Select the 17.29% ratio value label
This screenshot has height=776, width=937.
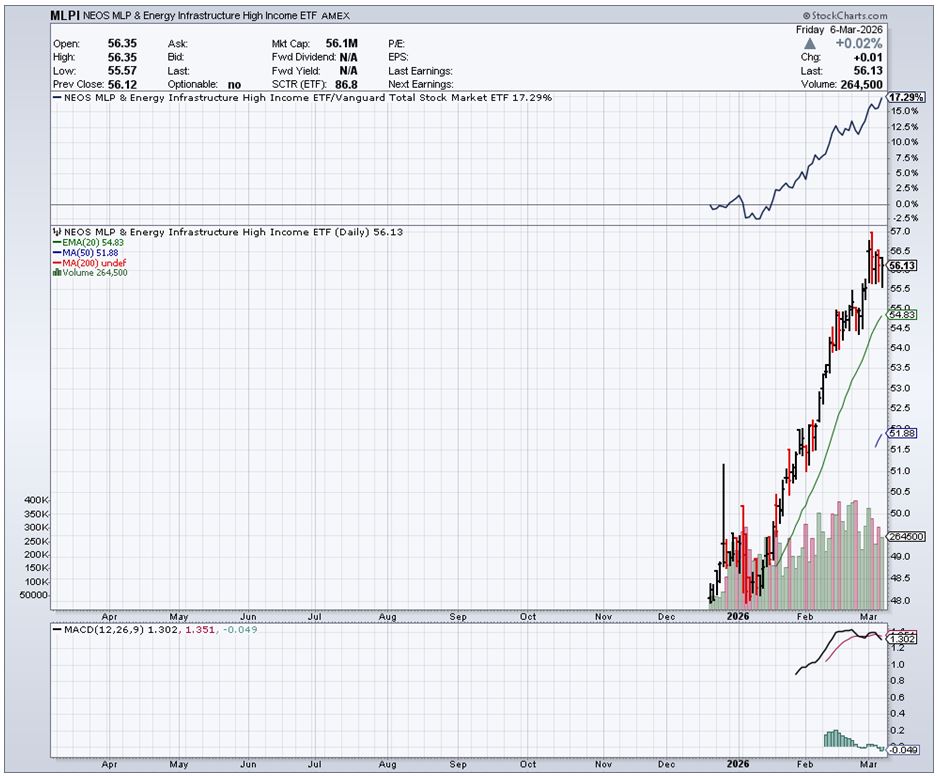point(908,97)
